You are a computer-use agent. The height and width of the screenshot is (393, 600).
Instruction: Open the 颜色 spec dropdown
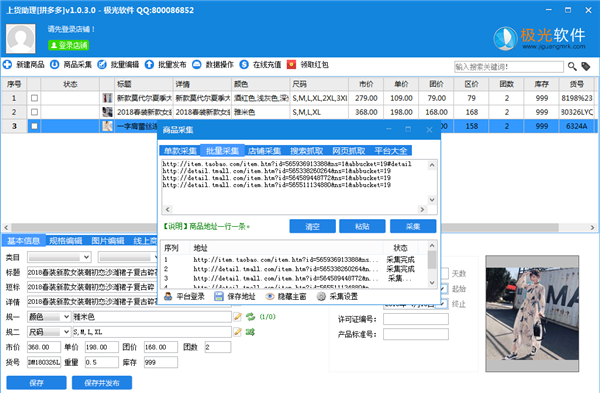[49, 317]
